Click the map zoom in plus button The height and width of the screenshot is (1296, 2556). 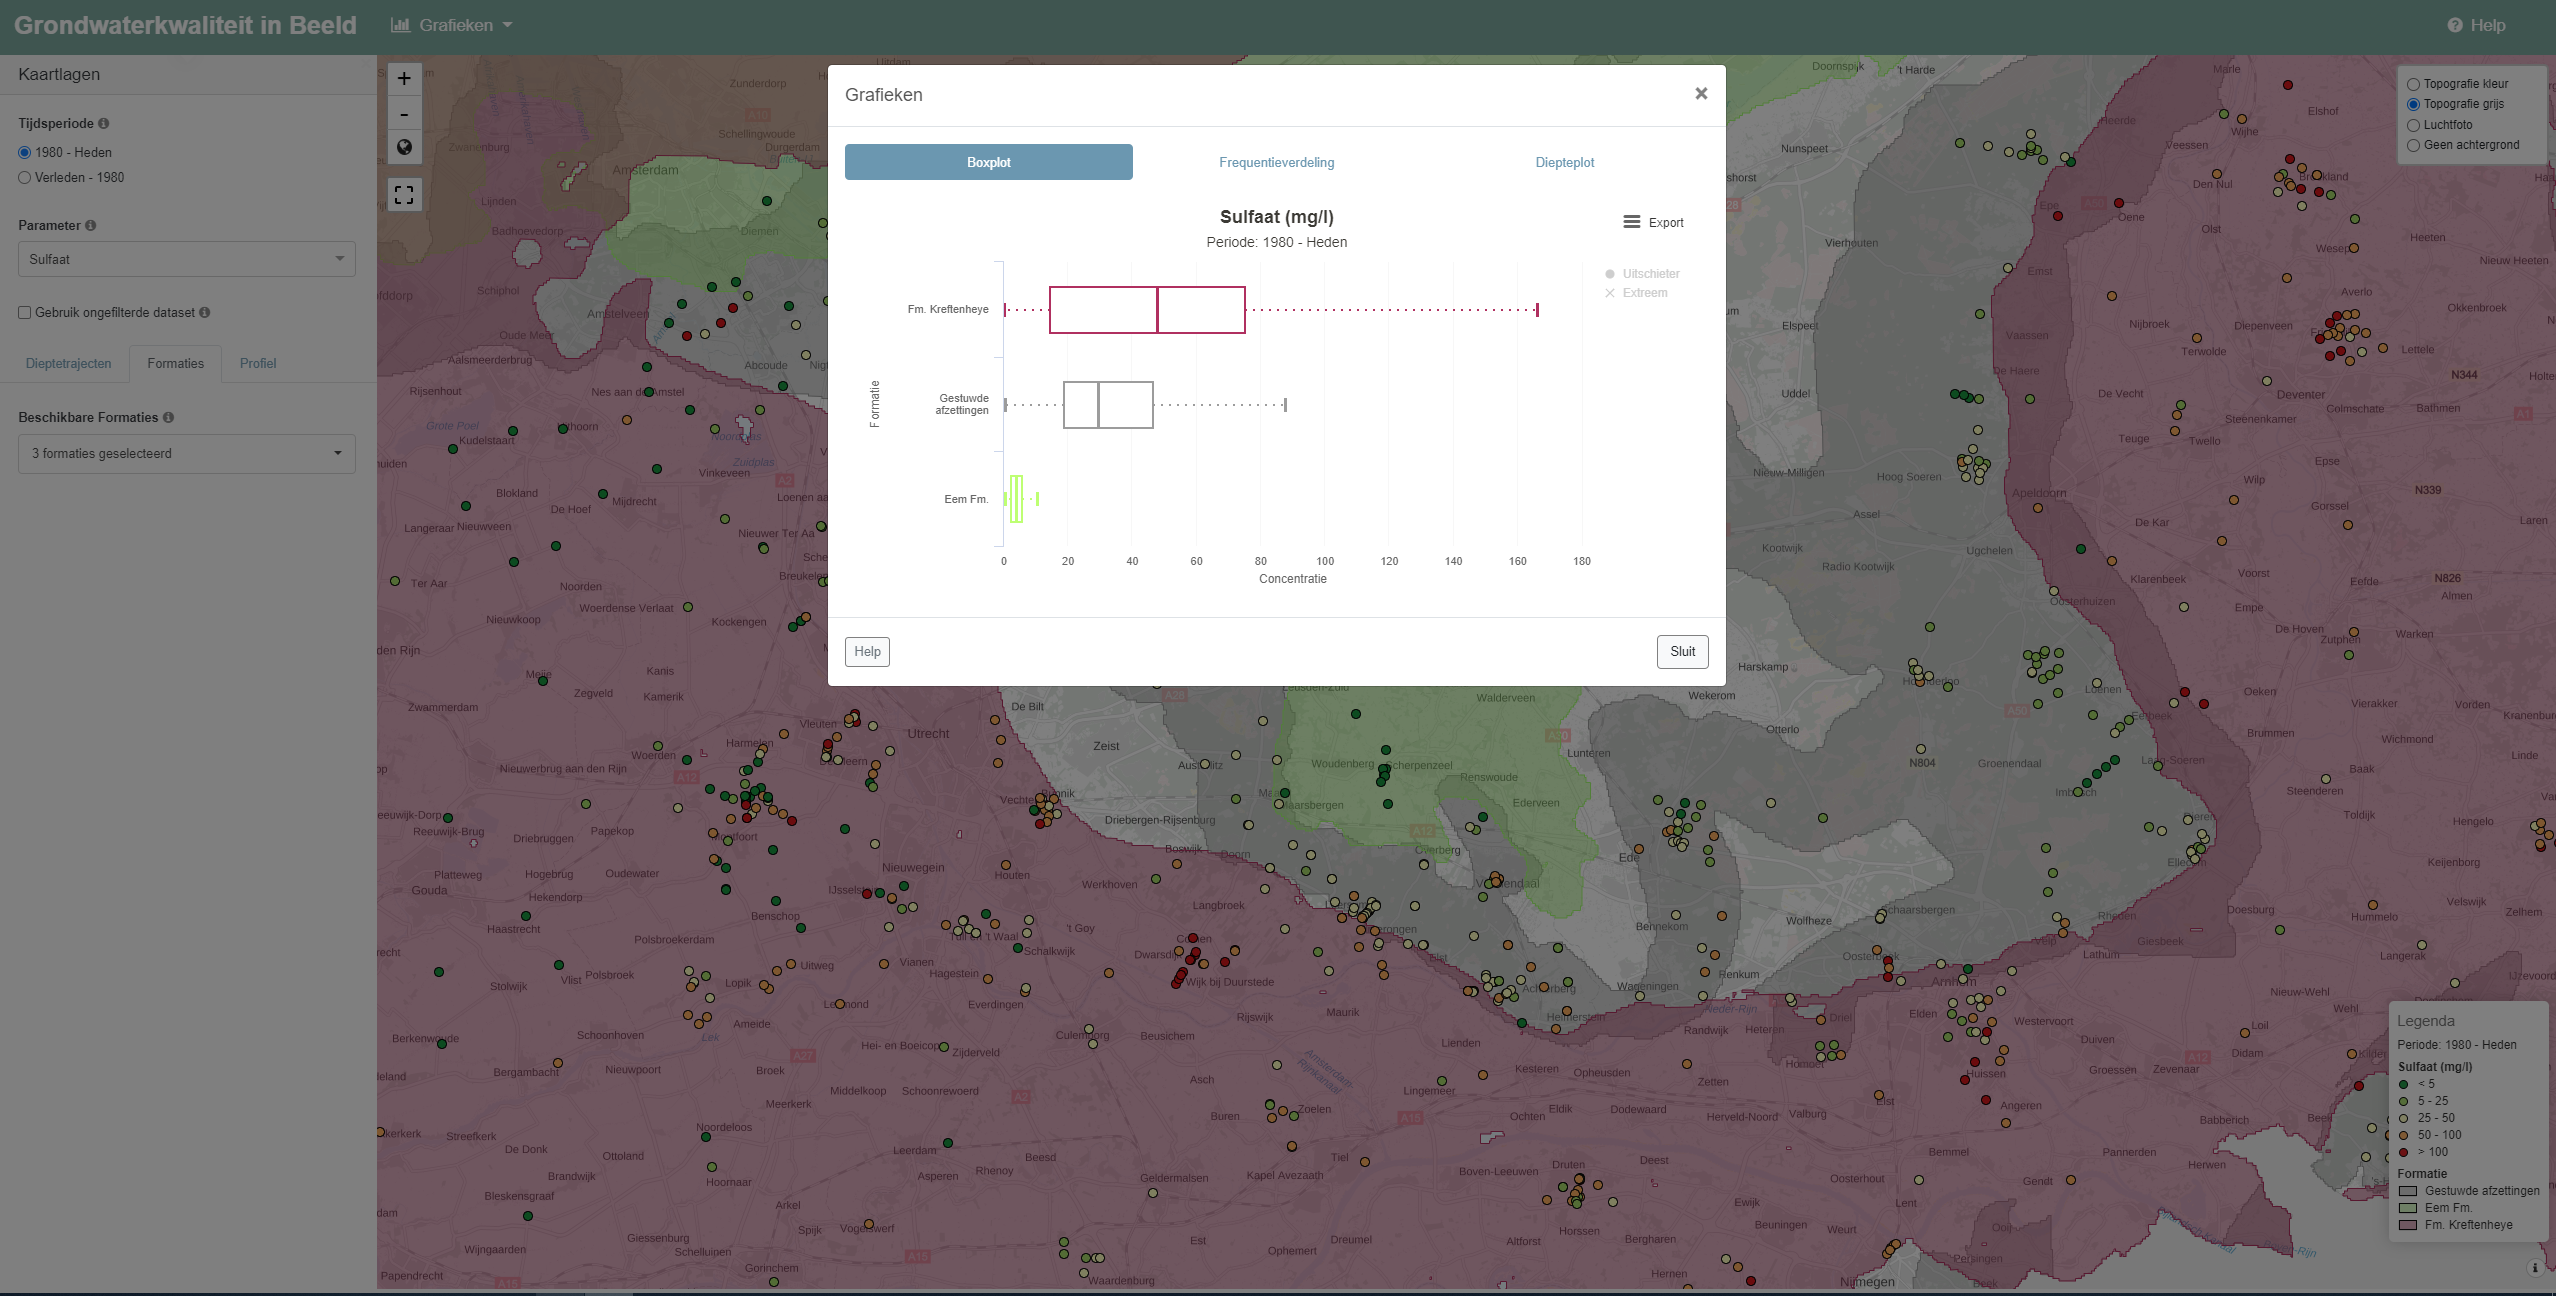[404, 79]
